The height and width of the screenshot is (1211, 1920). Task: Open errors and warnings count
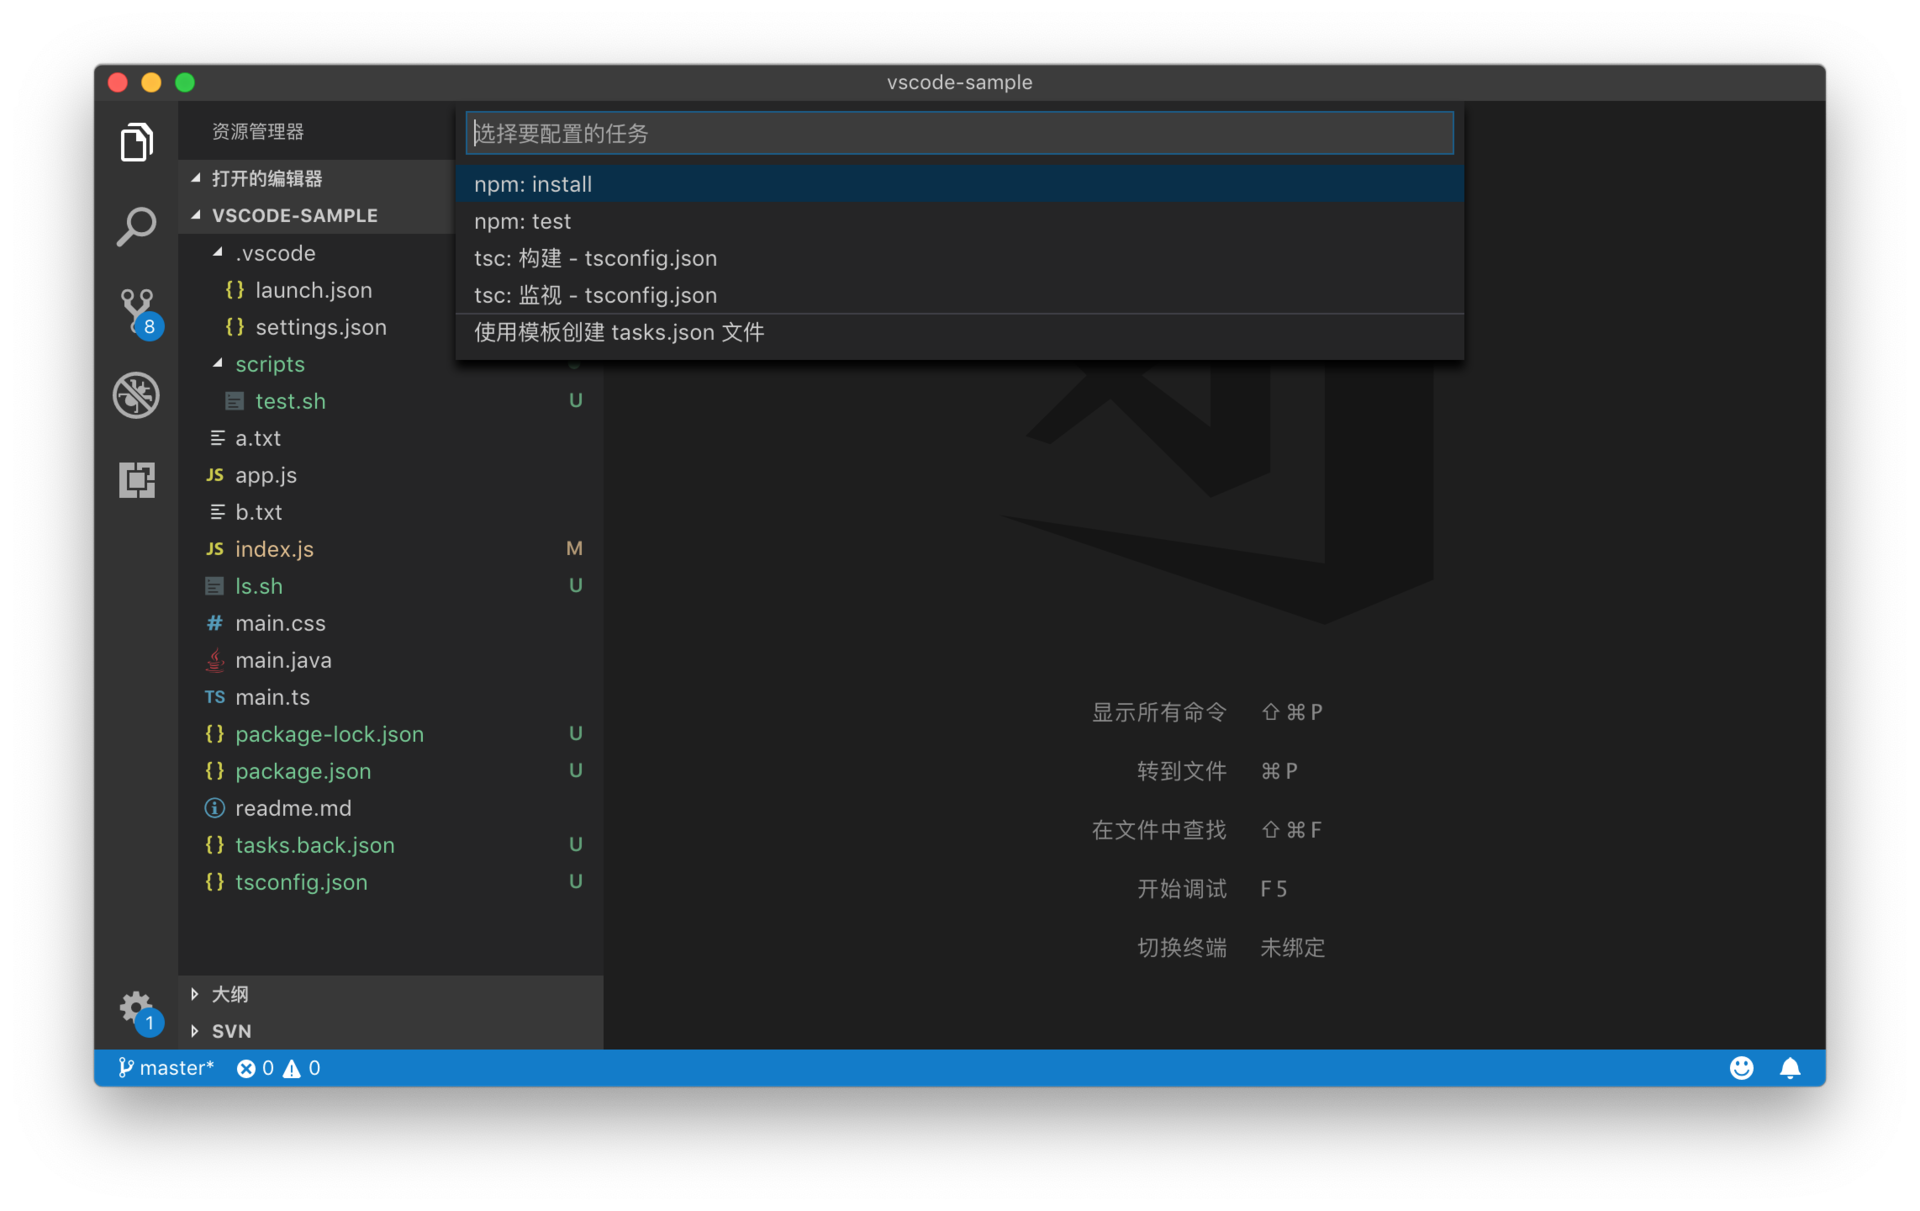pyautogui.click(x=278, y=1068)
